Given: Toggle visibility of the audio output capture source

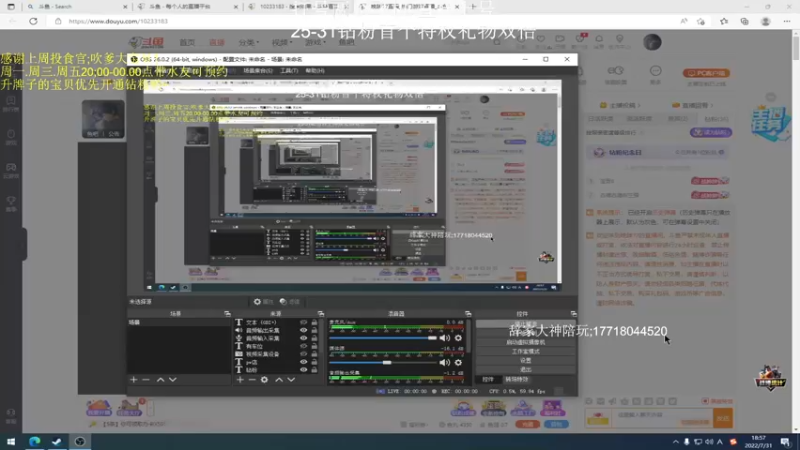Looking at the screenshot, I should click(304, 330).
